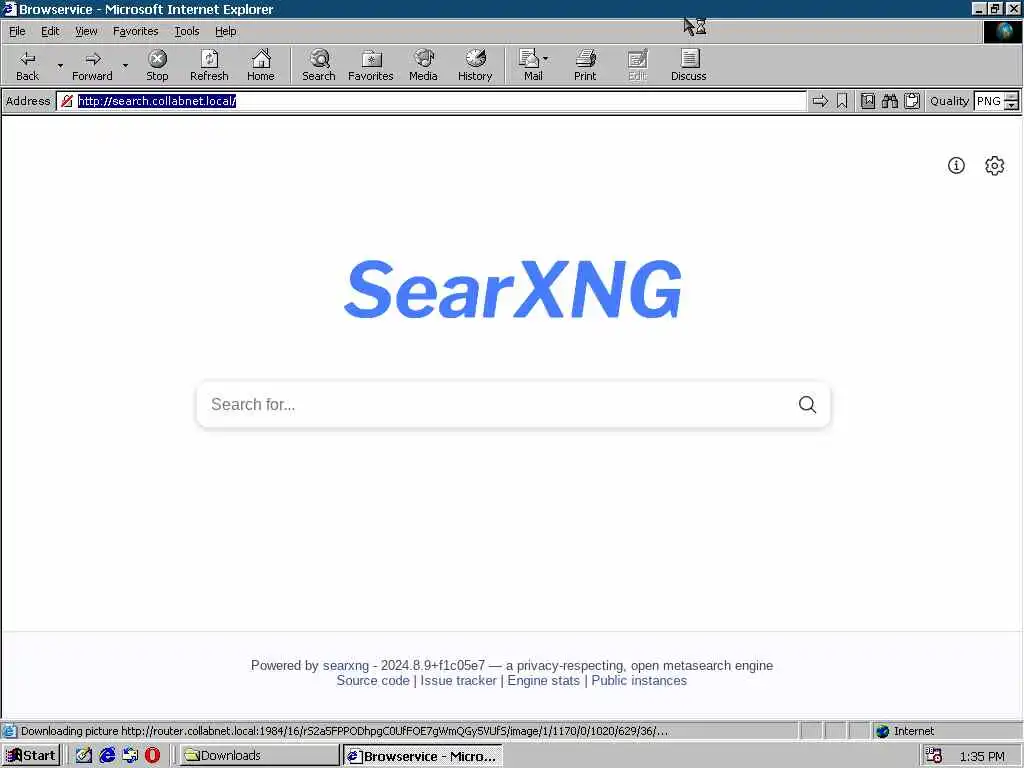The width and height of the screenshot is (1024, 768).
Task: Open the Forward history dropdown arrow
Action: click(x=125, y=65)
